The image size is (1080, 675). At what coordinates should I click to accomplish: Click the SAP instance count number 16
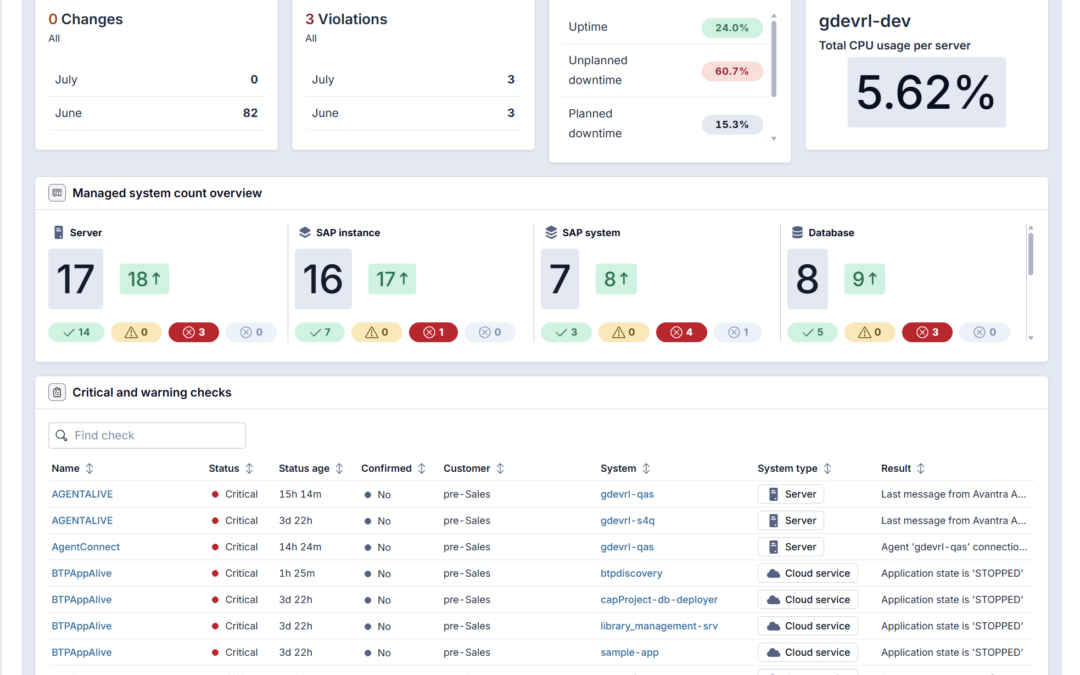(x=323, y=279)
